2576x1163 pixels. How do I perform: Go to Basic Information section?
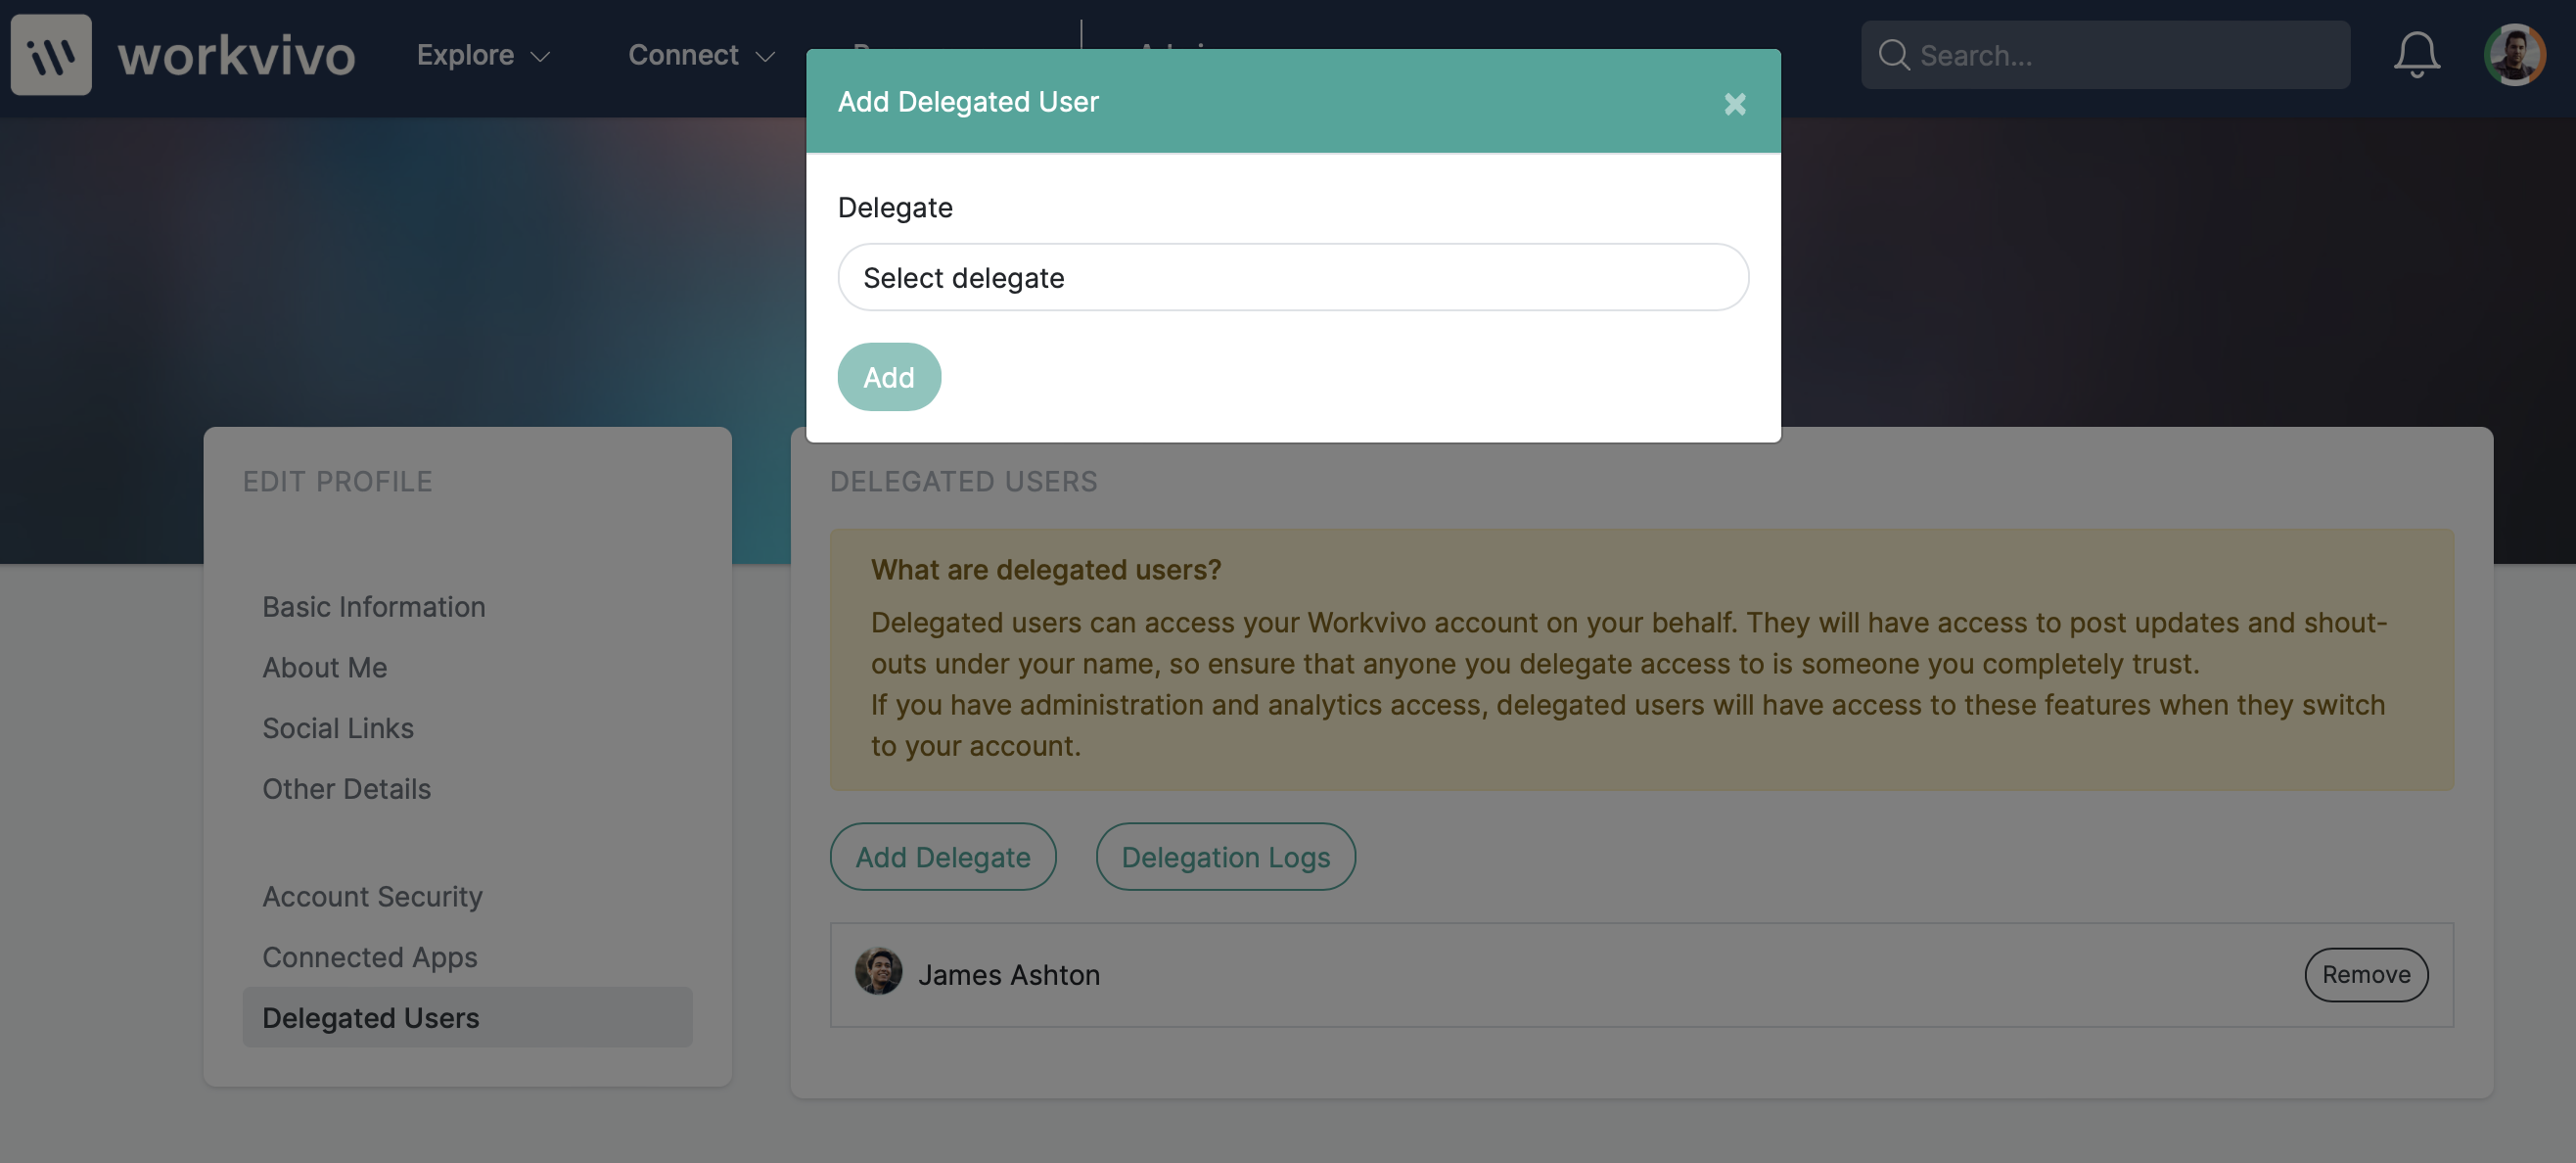pos(373,607)
